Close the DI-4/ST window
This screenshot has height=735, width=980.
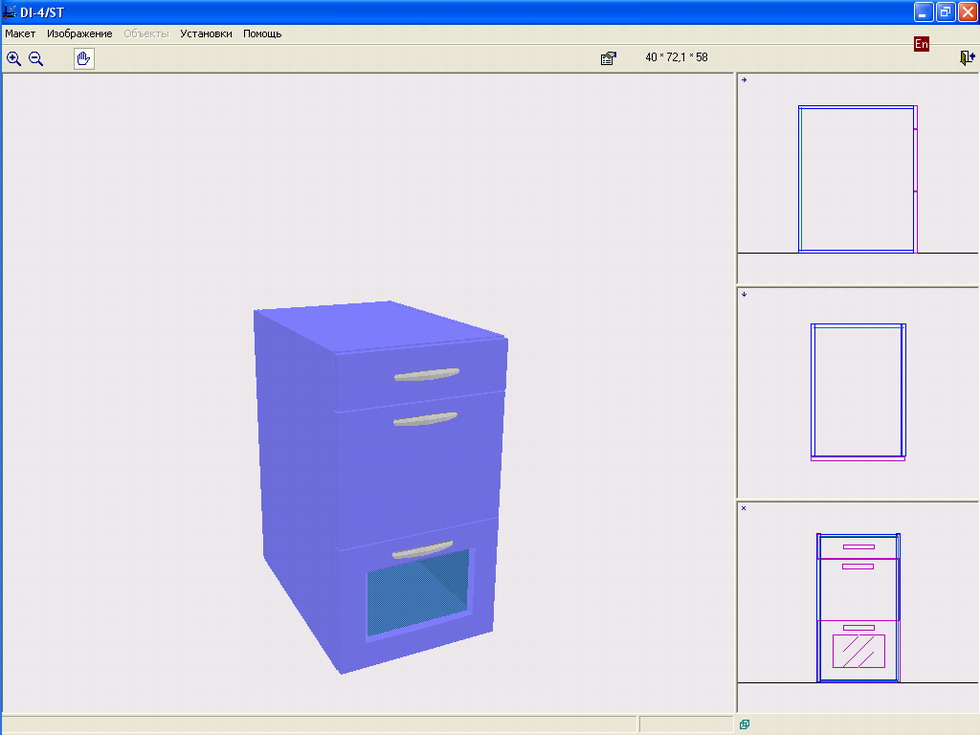coord(968,12)
